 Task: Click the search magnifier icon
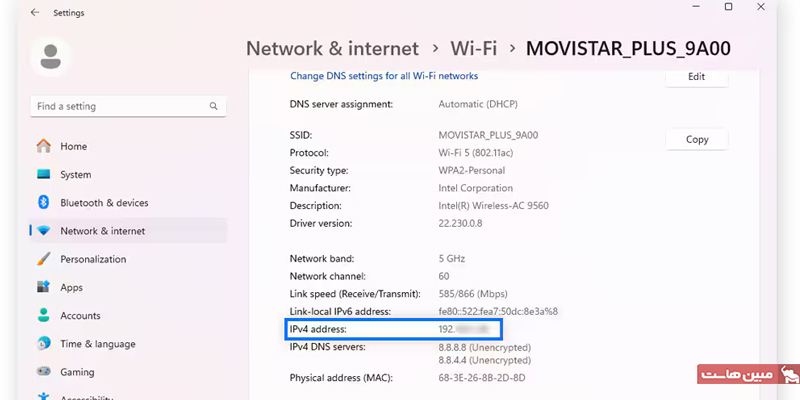213,106
